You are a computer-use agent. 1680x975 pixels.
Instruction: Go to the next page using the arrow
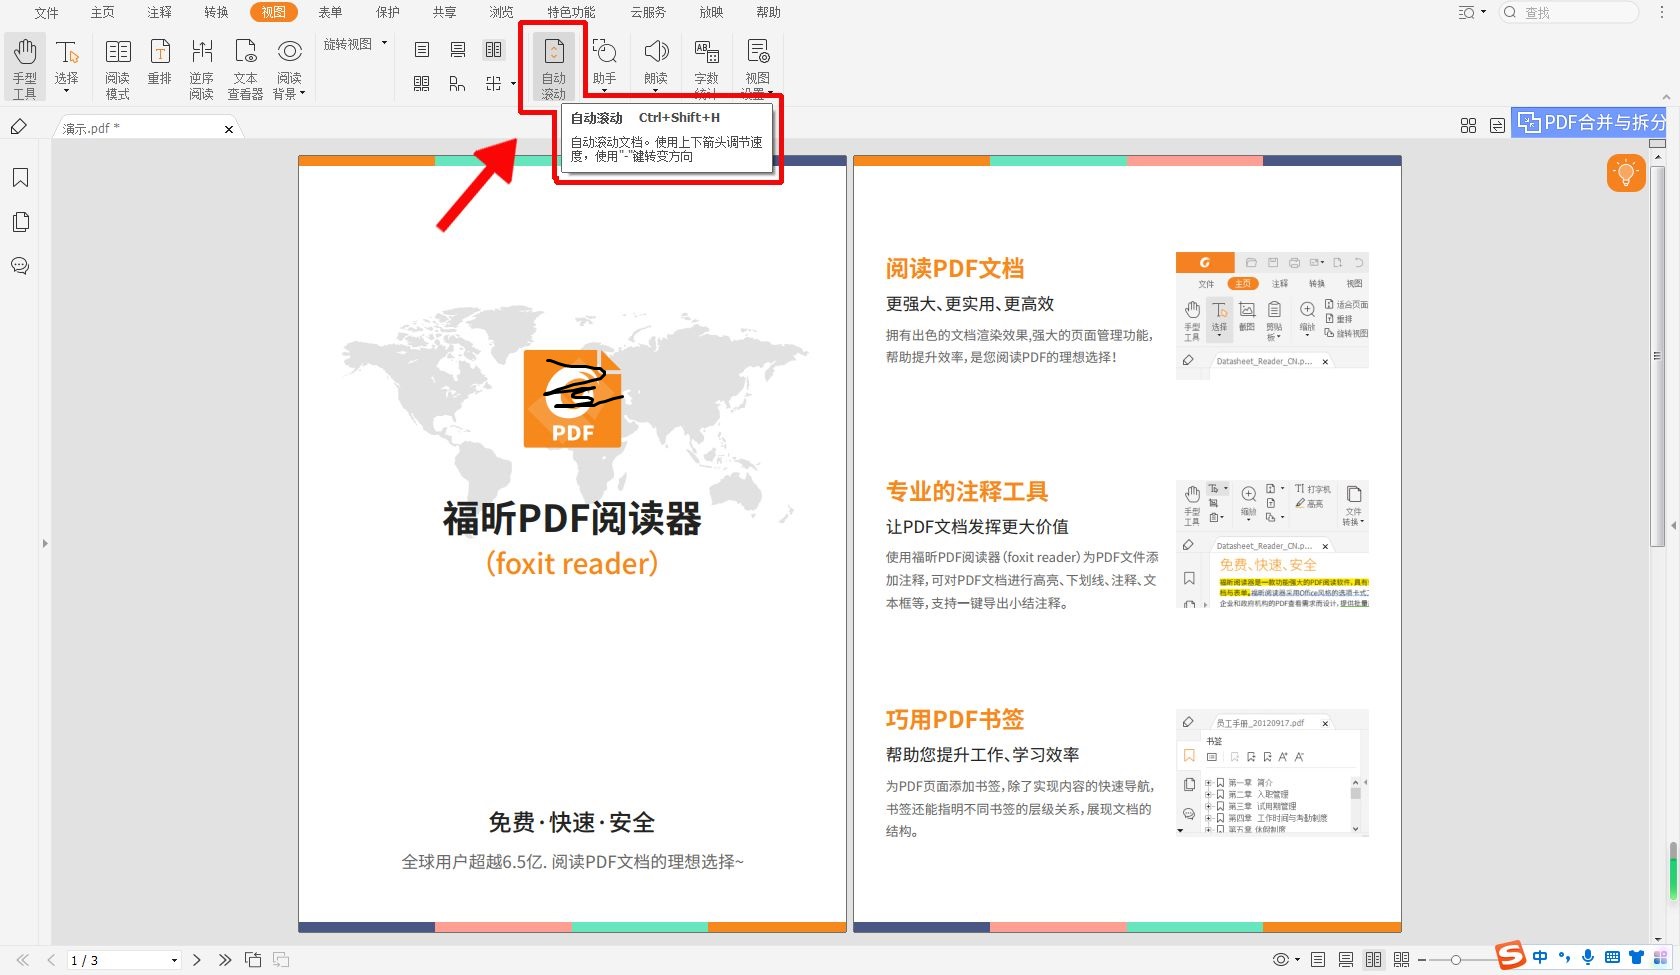tap(196, 959)
